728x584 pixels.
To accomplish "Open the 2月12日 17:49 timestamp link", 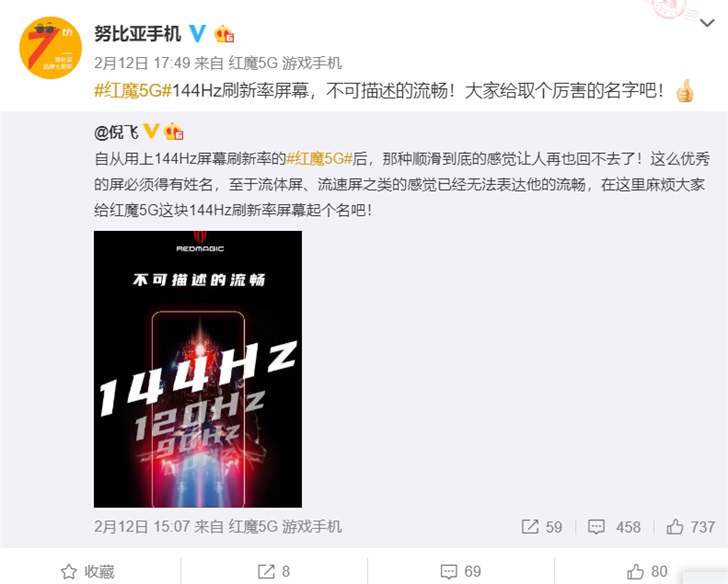I will 142,63.
